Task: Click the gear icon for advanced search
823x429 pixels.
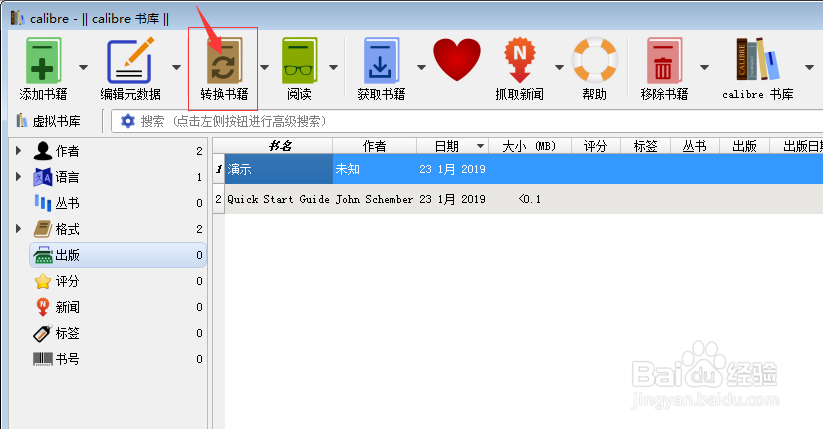Action: coord(128,121)
